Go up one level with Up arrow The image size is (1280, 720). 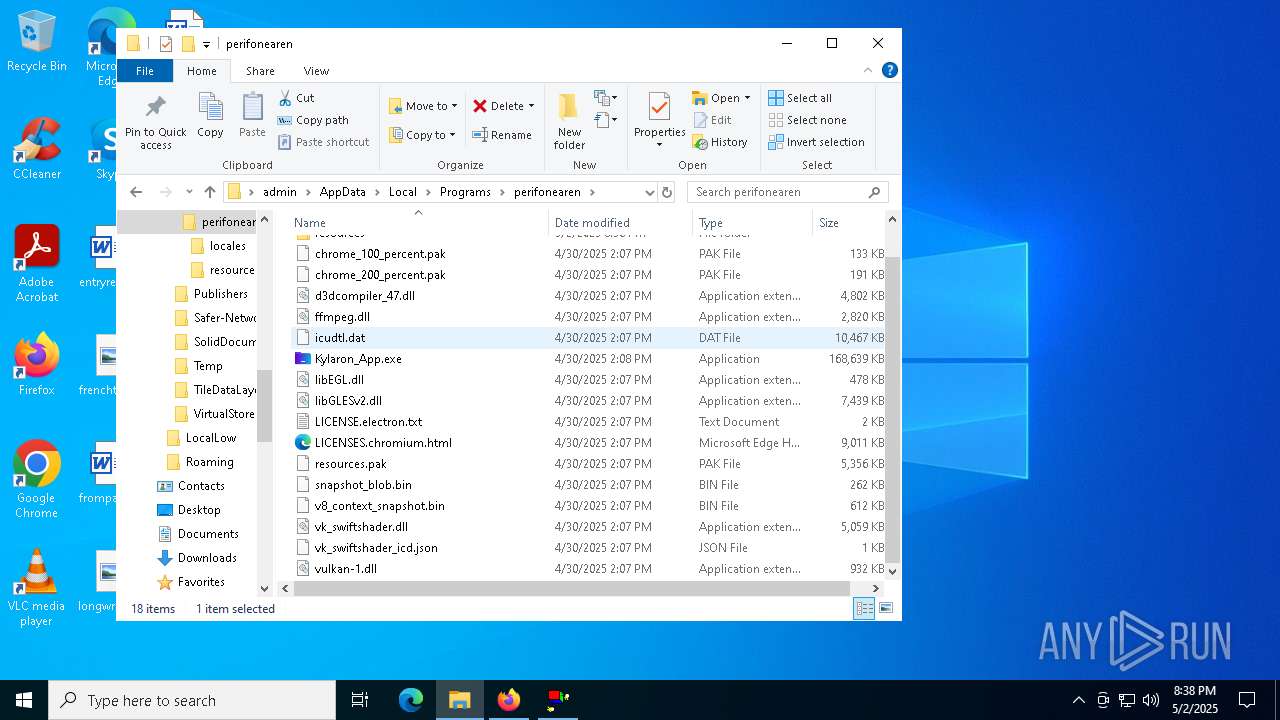pyautogui.click(x=209, y=192)
